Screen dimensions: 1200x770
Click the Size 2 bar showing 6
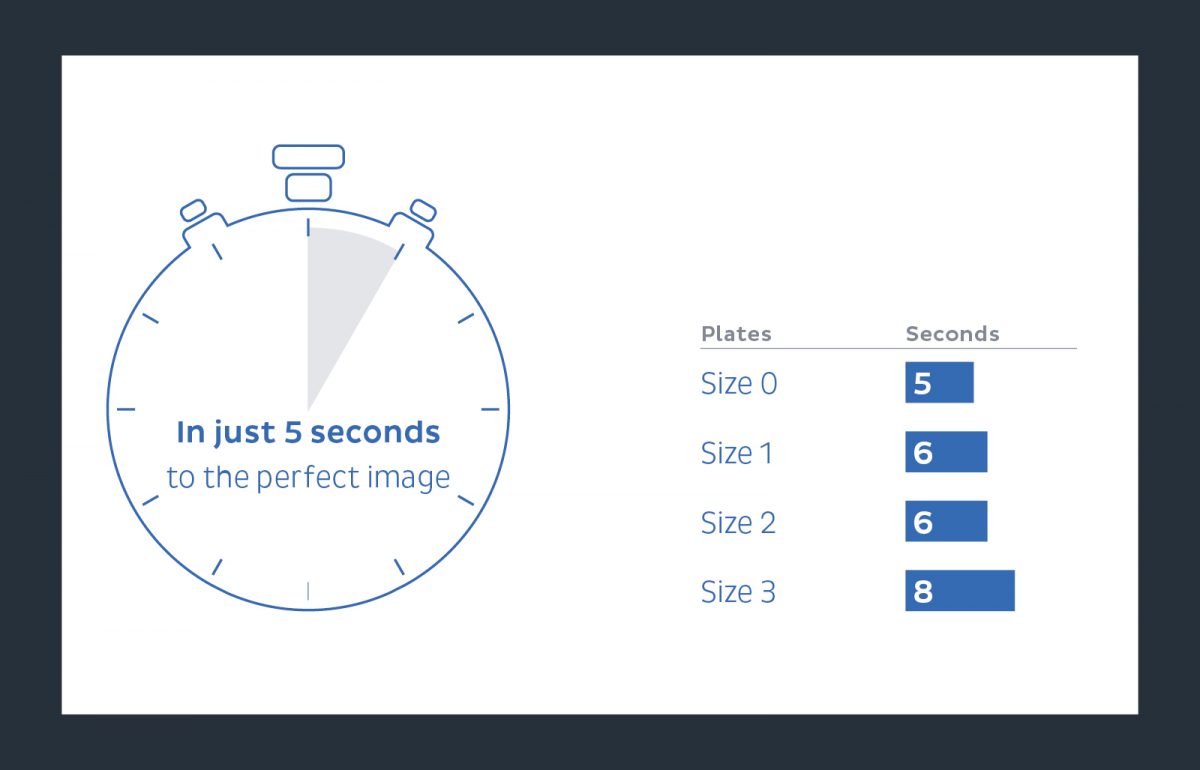click(946, 522)
